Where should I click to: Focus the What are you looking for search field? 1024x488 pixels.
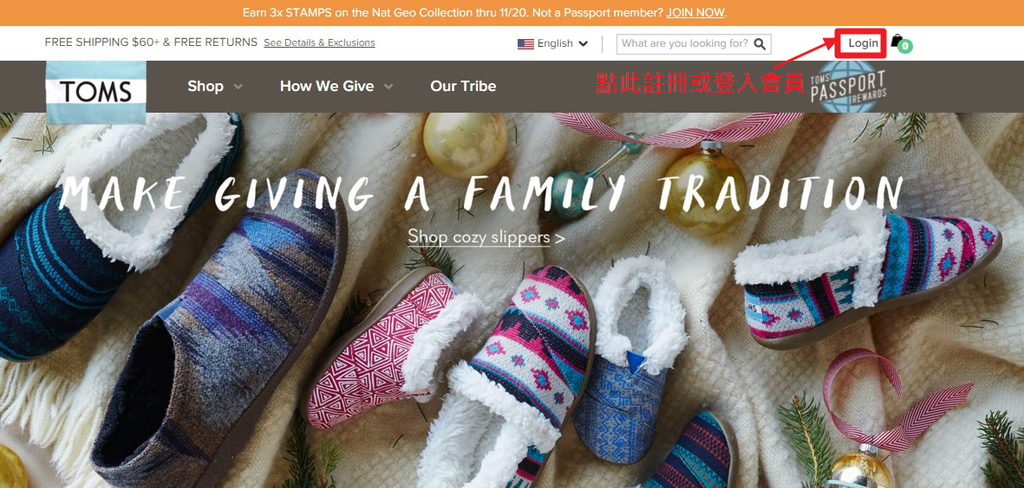[684, 44]
